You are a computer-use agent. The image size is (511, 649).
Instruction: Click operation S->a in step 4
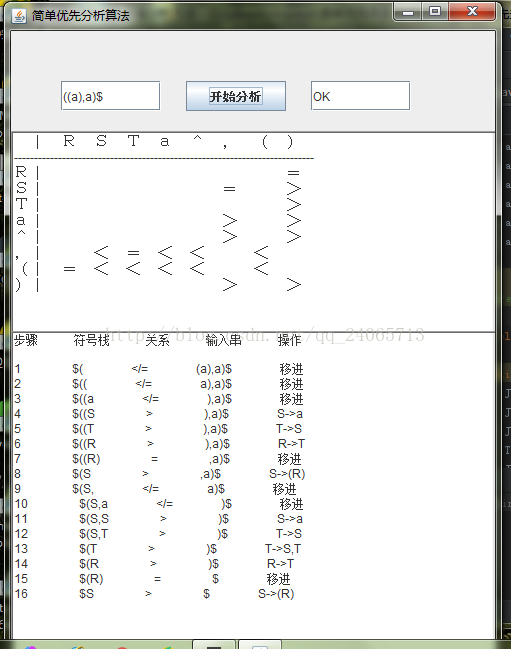(x=290, y=414)
